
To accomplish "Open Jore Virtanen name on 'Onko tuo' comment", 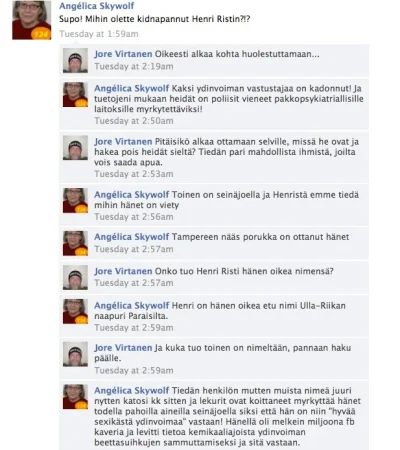I will [123, 271].
